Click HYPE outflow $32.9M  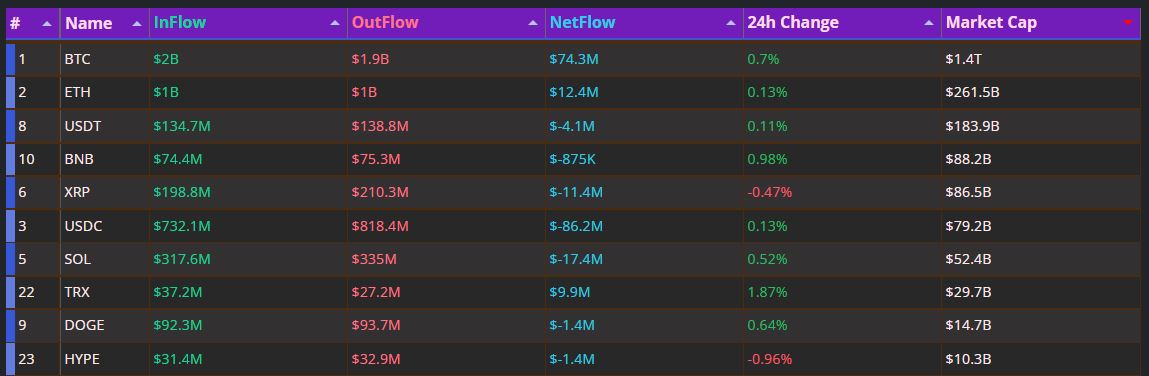coord(376,359)
